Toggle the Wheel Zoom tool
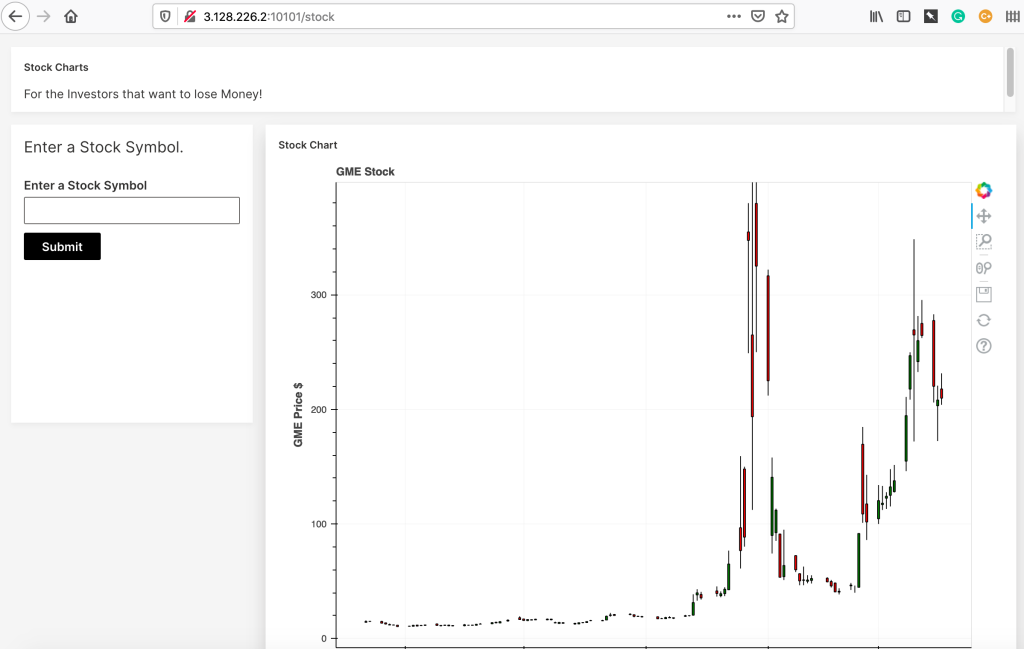This screenshot has width=1024, height=649. click(983, 268)
